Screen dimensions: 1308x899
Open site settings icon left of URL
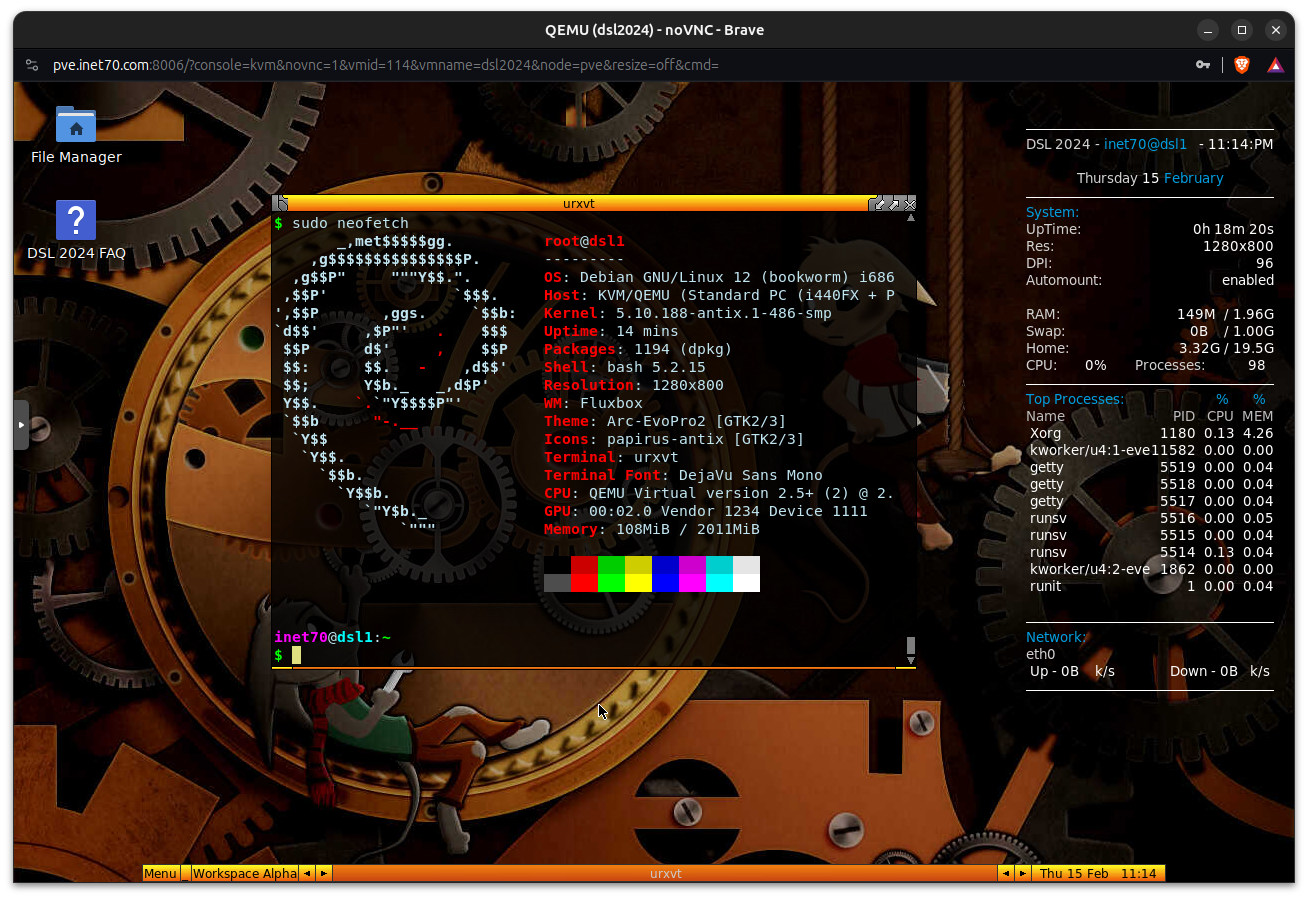(x=32, y=65)
